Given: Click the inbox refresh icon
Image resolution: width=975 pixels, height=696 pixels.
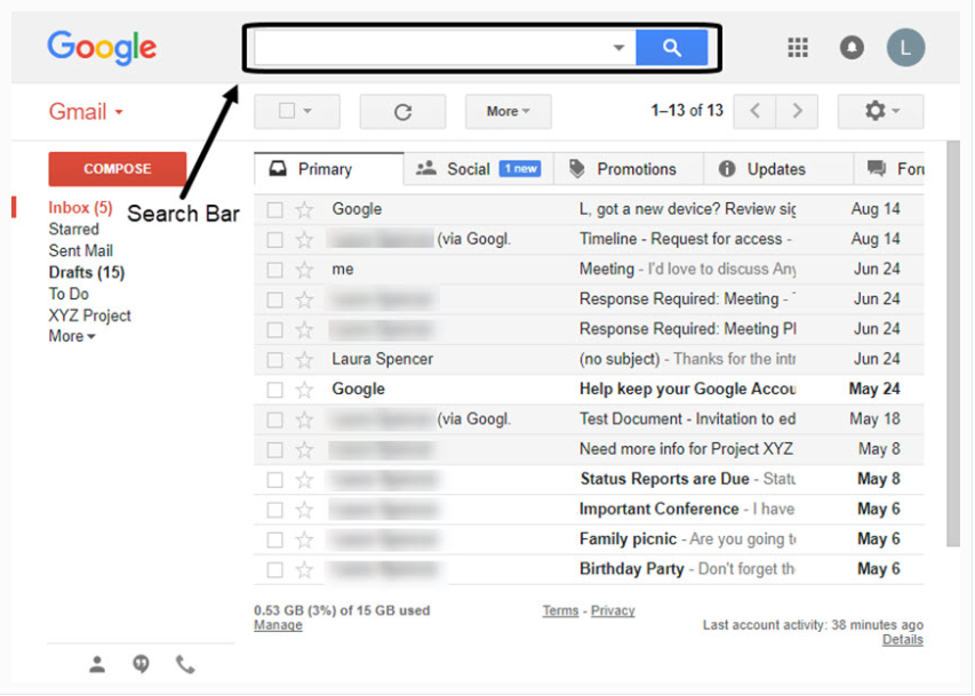Looking at the screenshot, I should tap(402, 111).
